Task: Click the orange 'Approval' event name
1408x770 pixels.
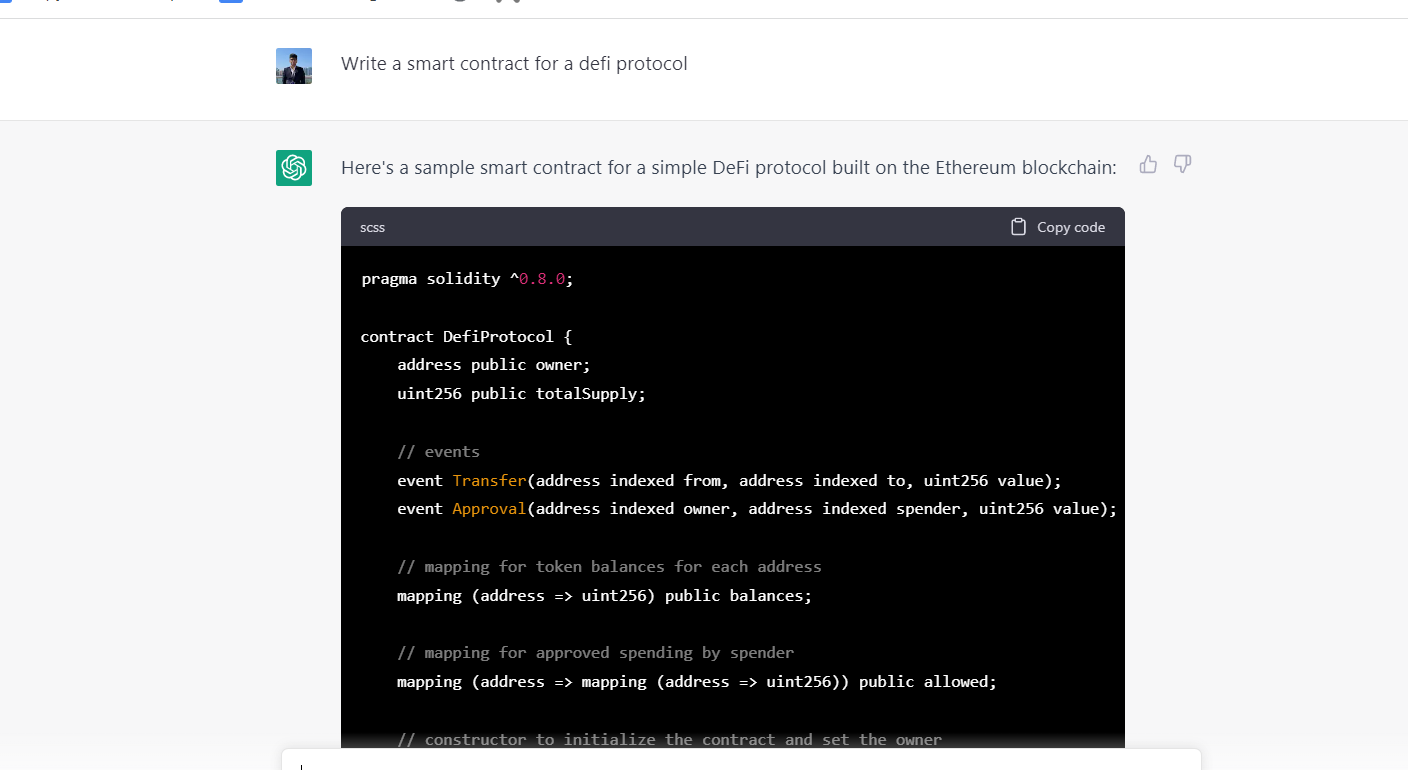Action: pyautogui.click(x=489, y=509)
